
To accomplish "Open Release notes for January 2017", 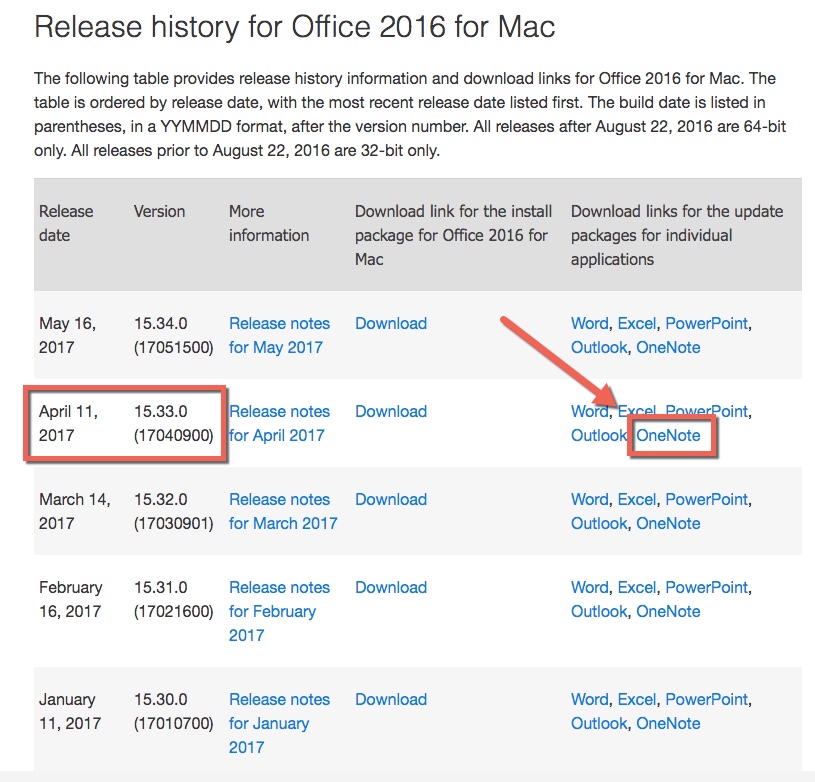I will pos(279,723).
